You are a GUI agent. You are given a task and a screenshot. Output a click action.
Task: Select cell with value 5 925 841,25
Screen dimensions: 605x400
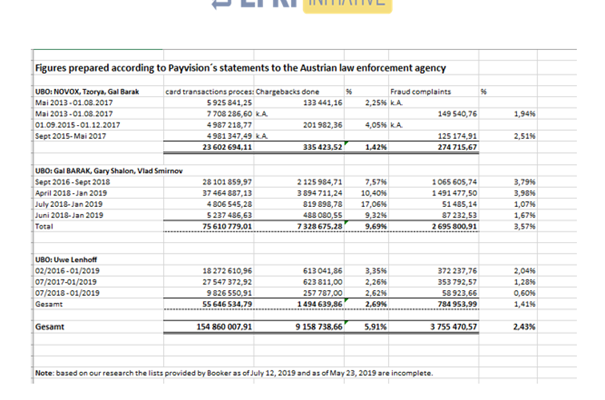point(229,103)
